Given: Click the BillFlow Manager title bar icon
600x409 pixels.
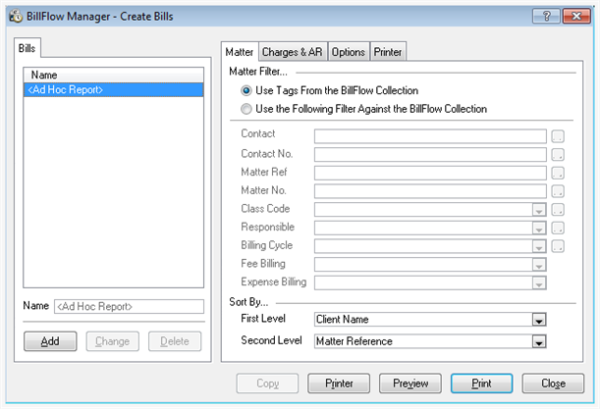Looking at the screenshot, I should [15, 16].
